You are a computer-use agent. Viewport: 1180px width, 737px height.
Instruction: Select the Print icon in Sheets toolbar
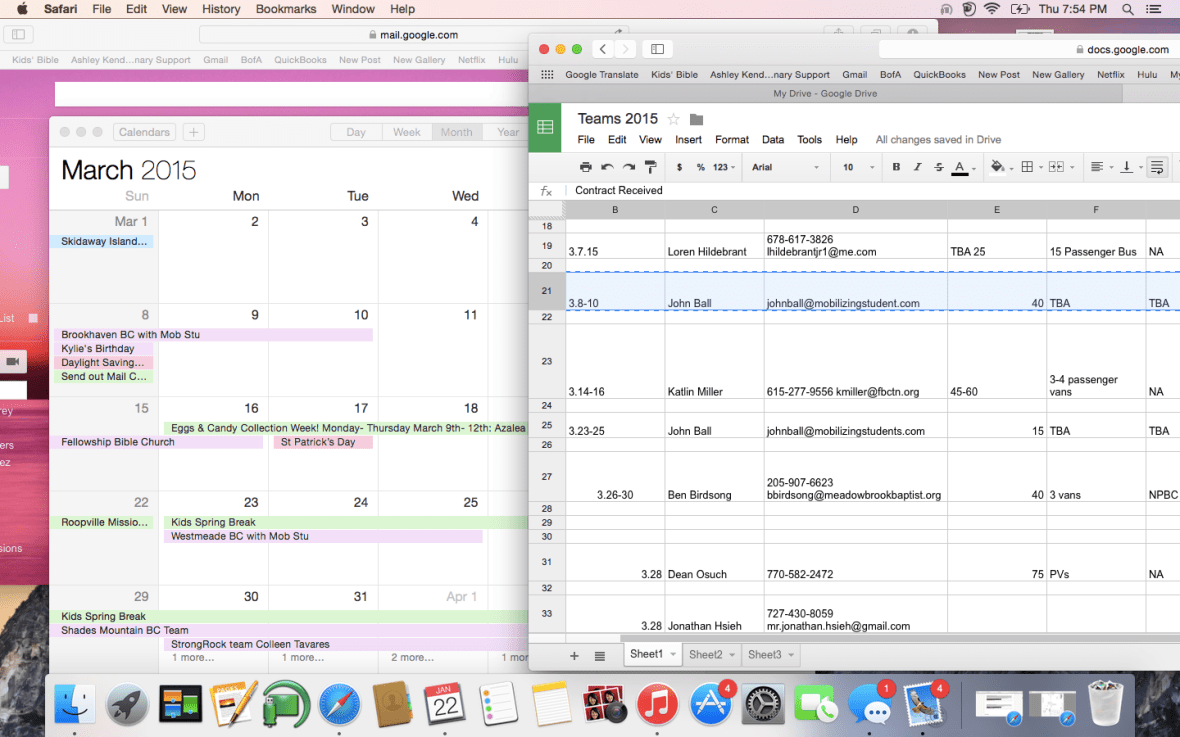click(586, 167)
